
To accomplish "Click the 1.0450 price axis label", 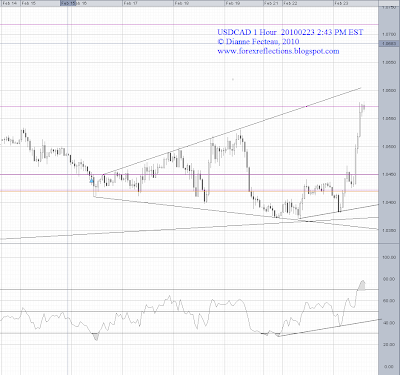I will tap(389, 174).
